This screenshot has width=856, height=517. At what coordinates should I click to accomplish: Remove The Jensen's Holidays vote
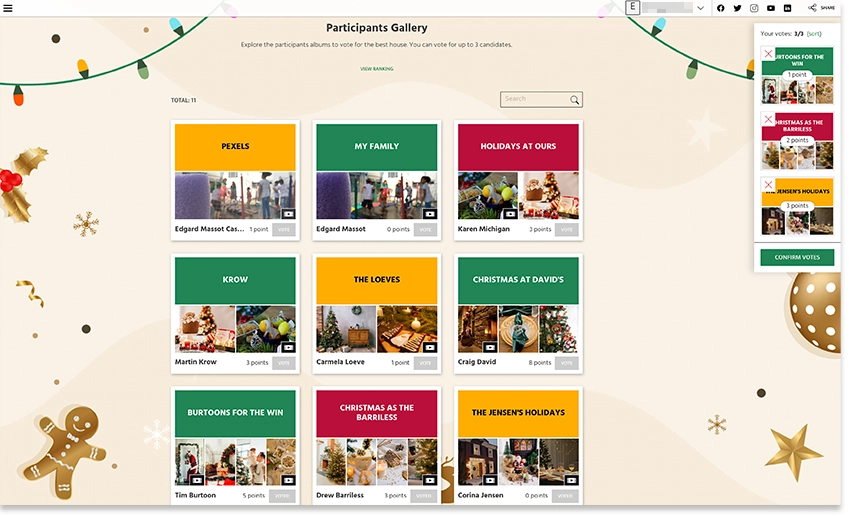(768, 185)
